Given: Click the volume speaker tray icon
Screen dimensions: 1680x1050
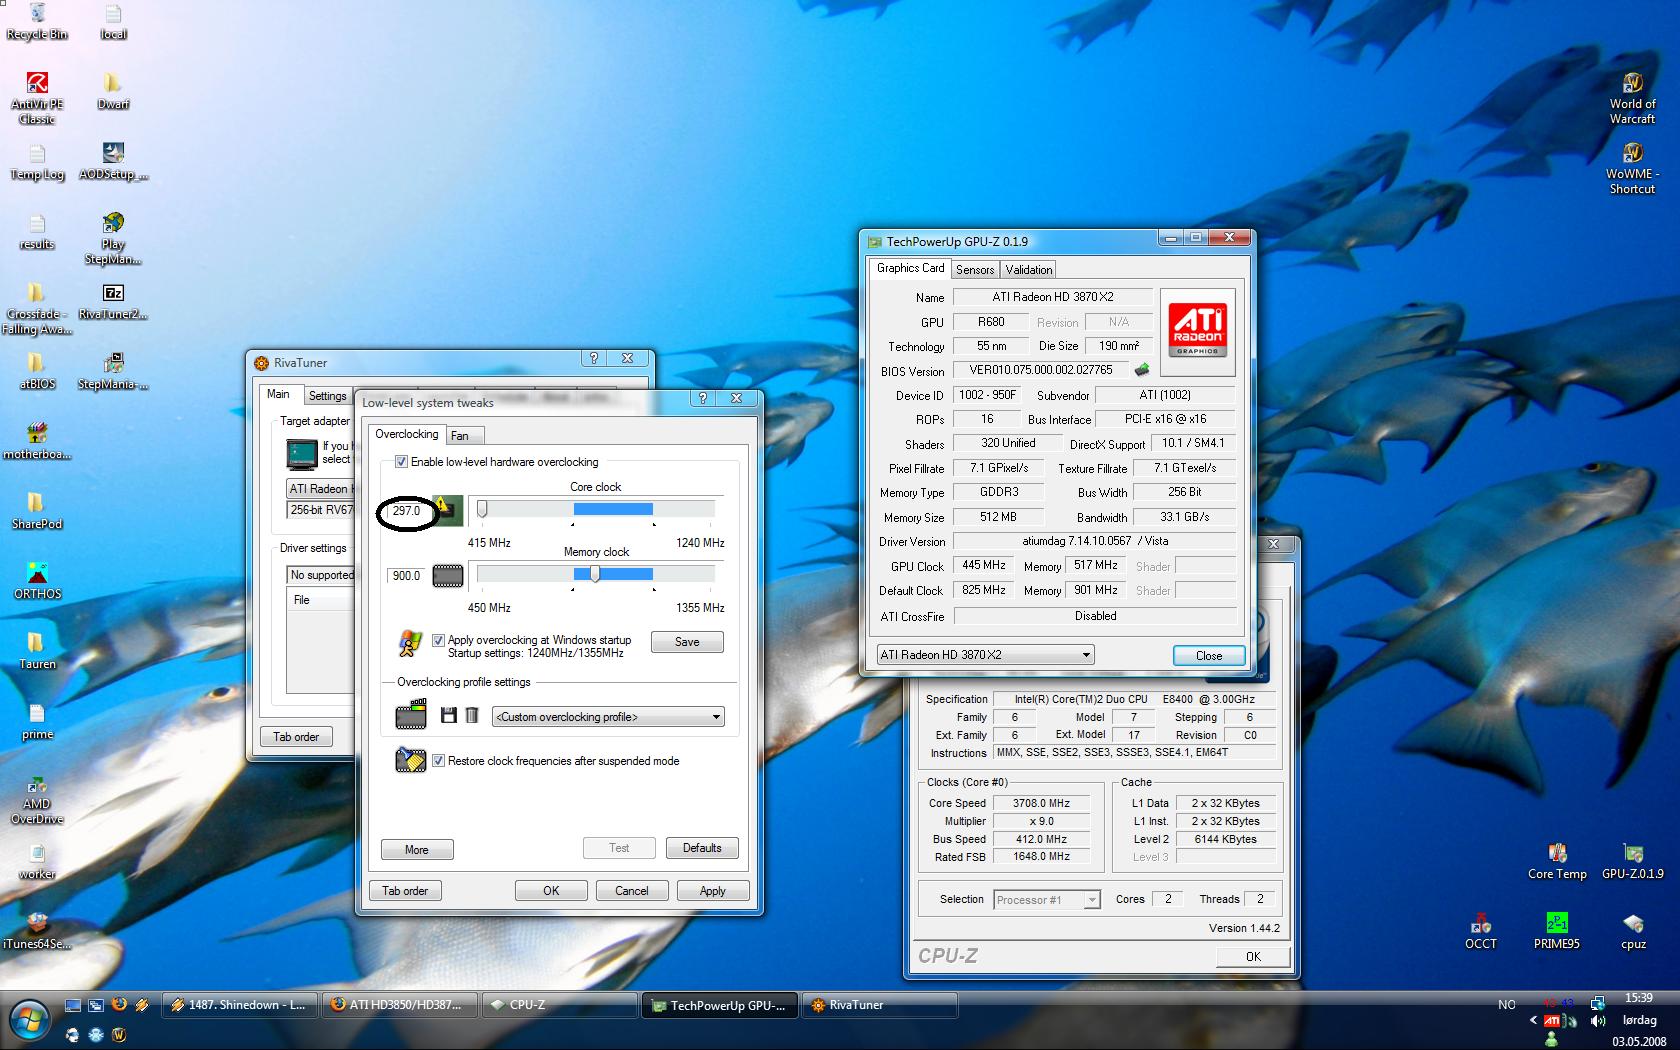Looking at the screenshot, I should (x=1598, y=1021).
